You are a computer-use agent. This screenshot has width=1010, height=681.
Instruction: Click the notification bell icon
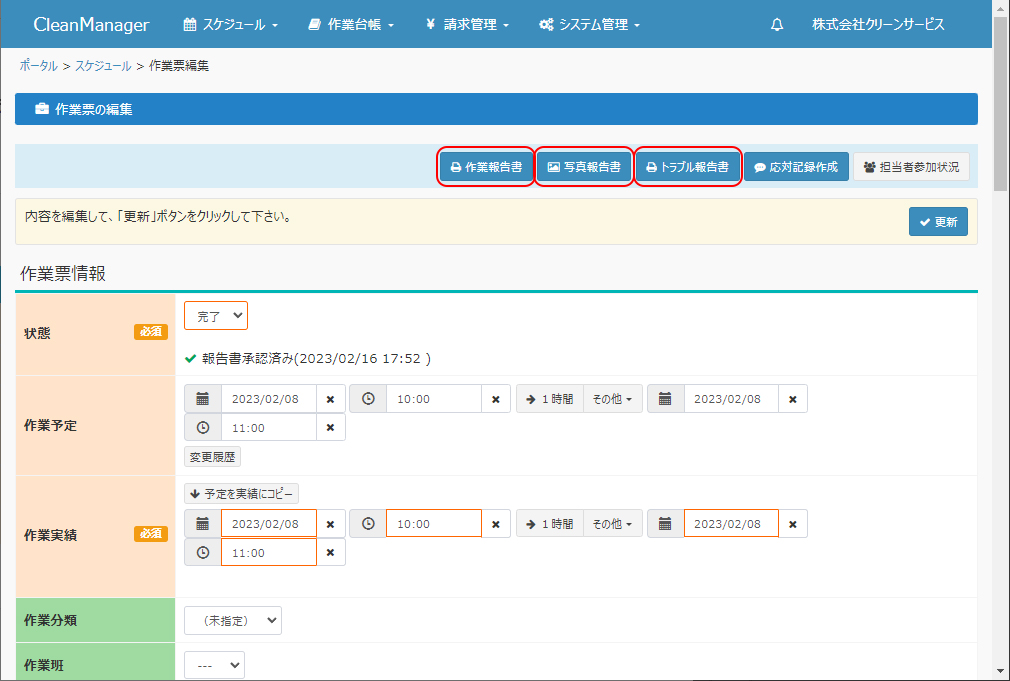click(x=777, y=25)
